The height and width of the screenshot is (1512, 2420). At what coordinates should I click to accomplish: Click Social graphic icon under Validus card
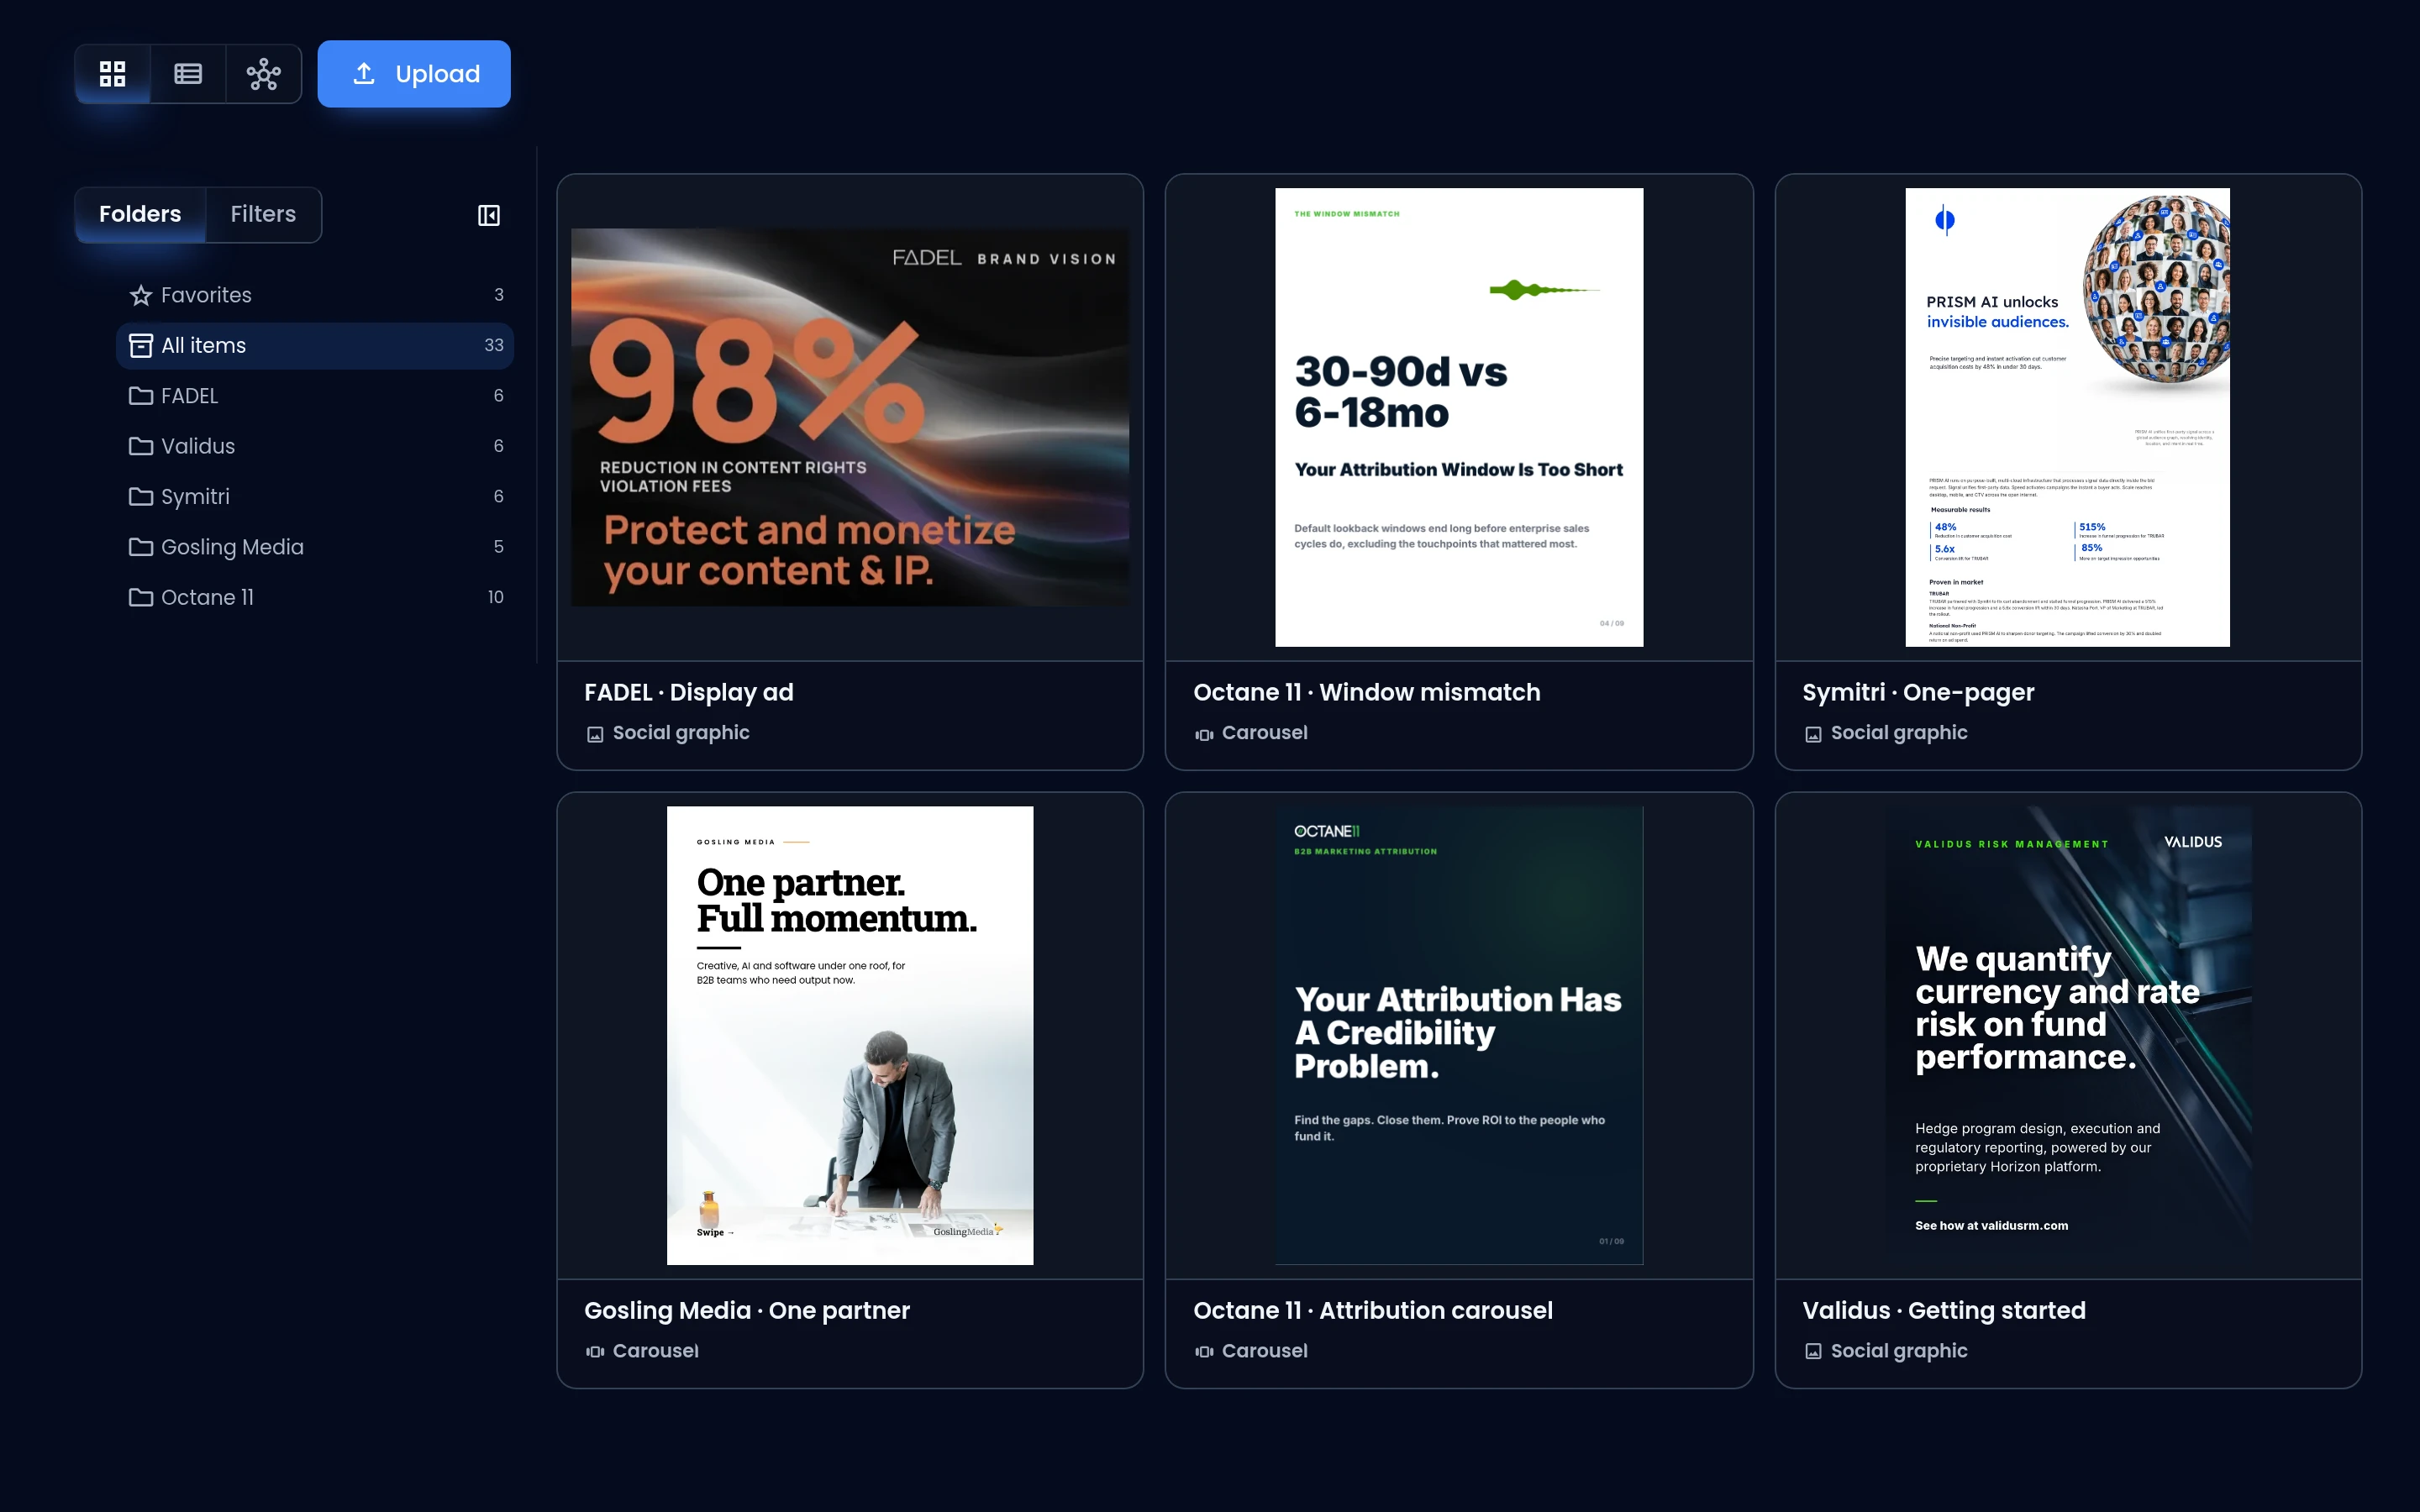(1813, 1352)
